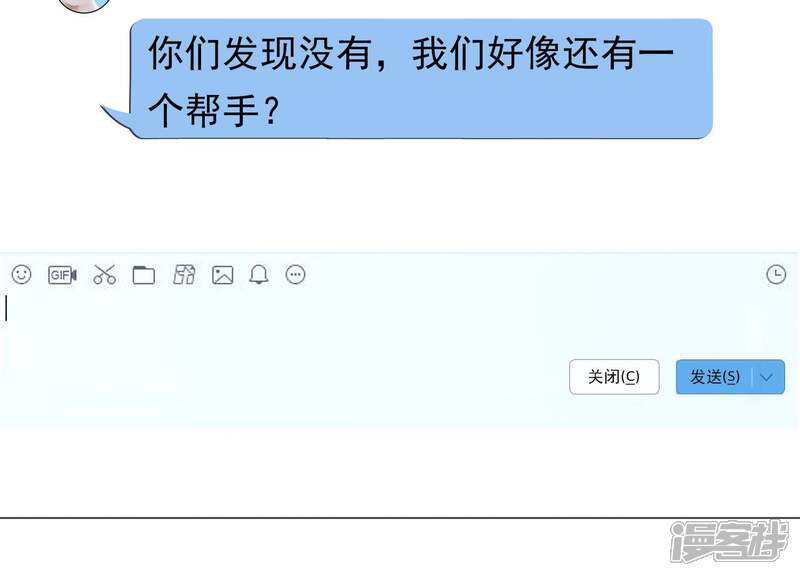The height and width of the screenshot is (576, 800).
Task: Click the 发送(S) send button
Action: pyautogui.click(x=714, y=377)
